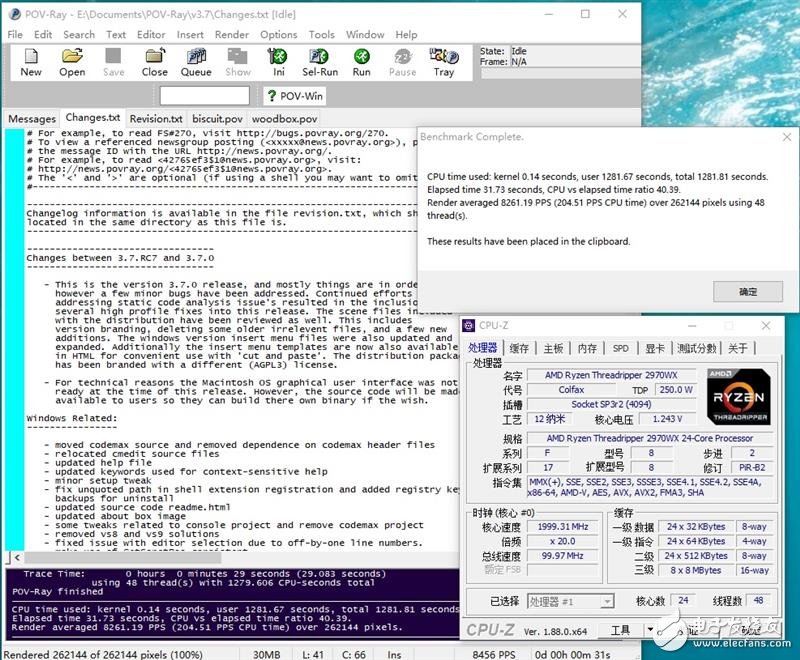Open the render Queue

click(x=196, y=62)
